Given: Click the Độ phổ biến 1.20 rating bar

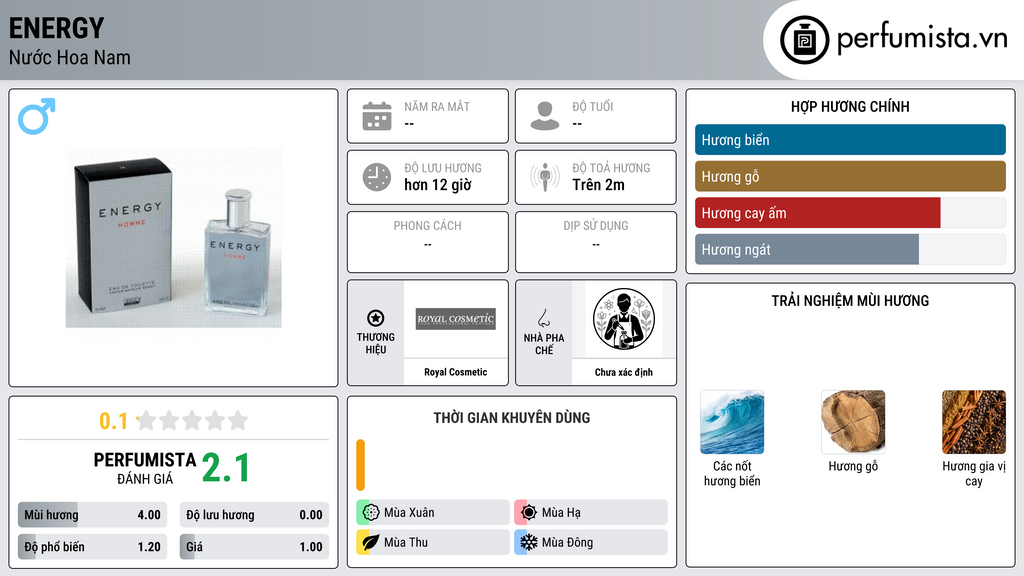Looking at the screenshot, I should pos(92,547).
